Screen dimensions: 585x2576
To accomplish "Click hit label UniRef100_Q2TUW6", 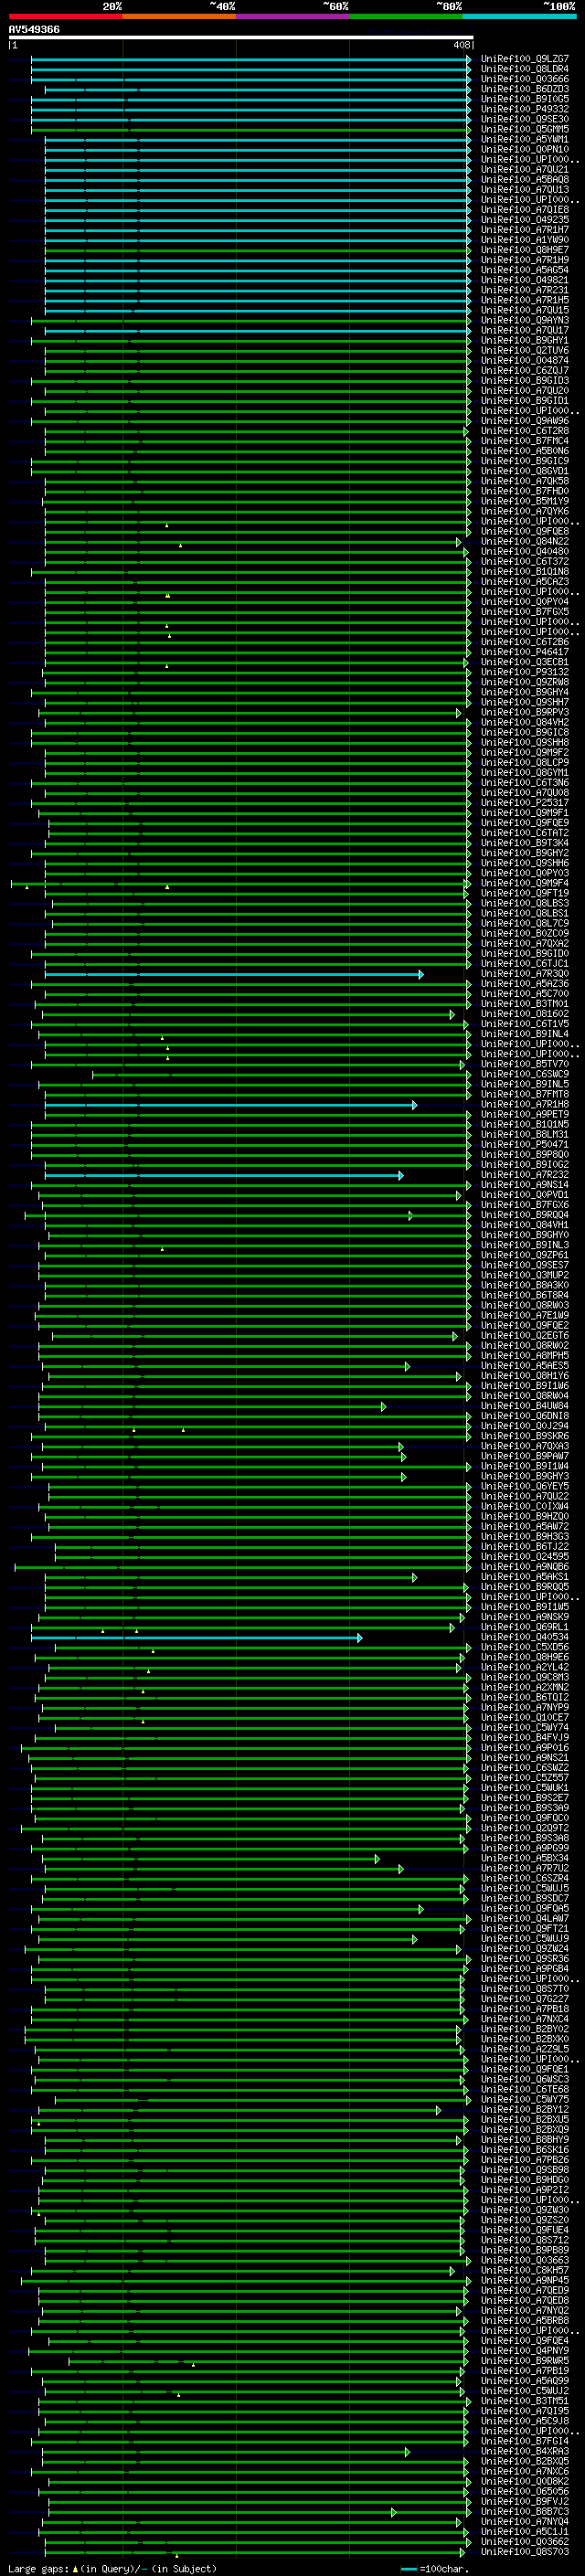I will 525,350.
